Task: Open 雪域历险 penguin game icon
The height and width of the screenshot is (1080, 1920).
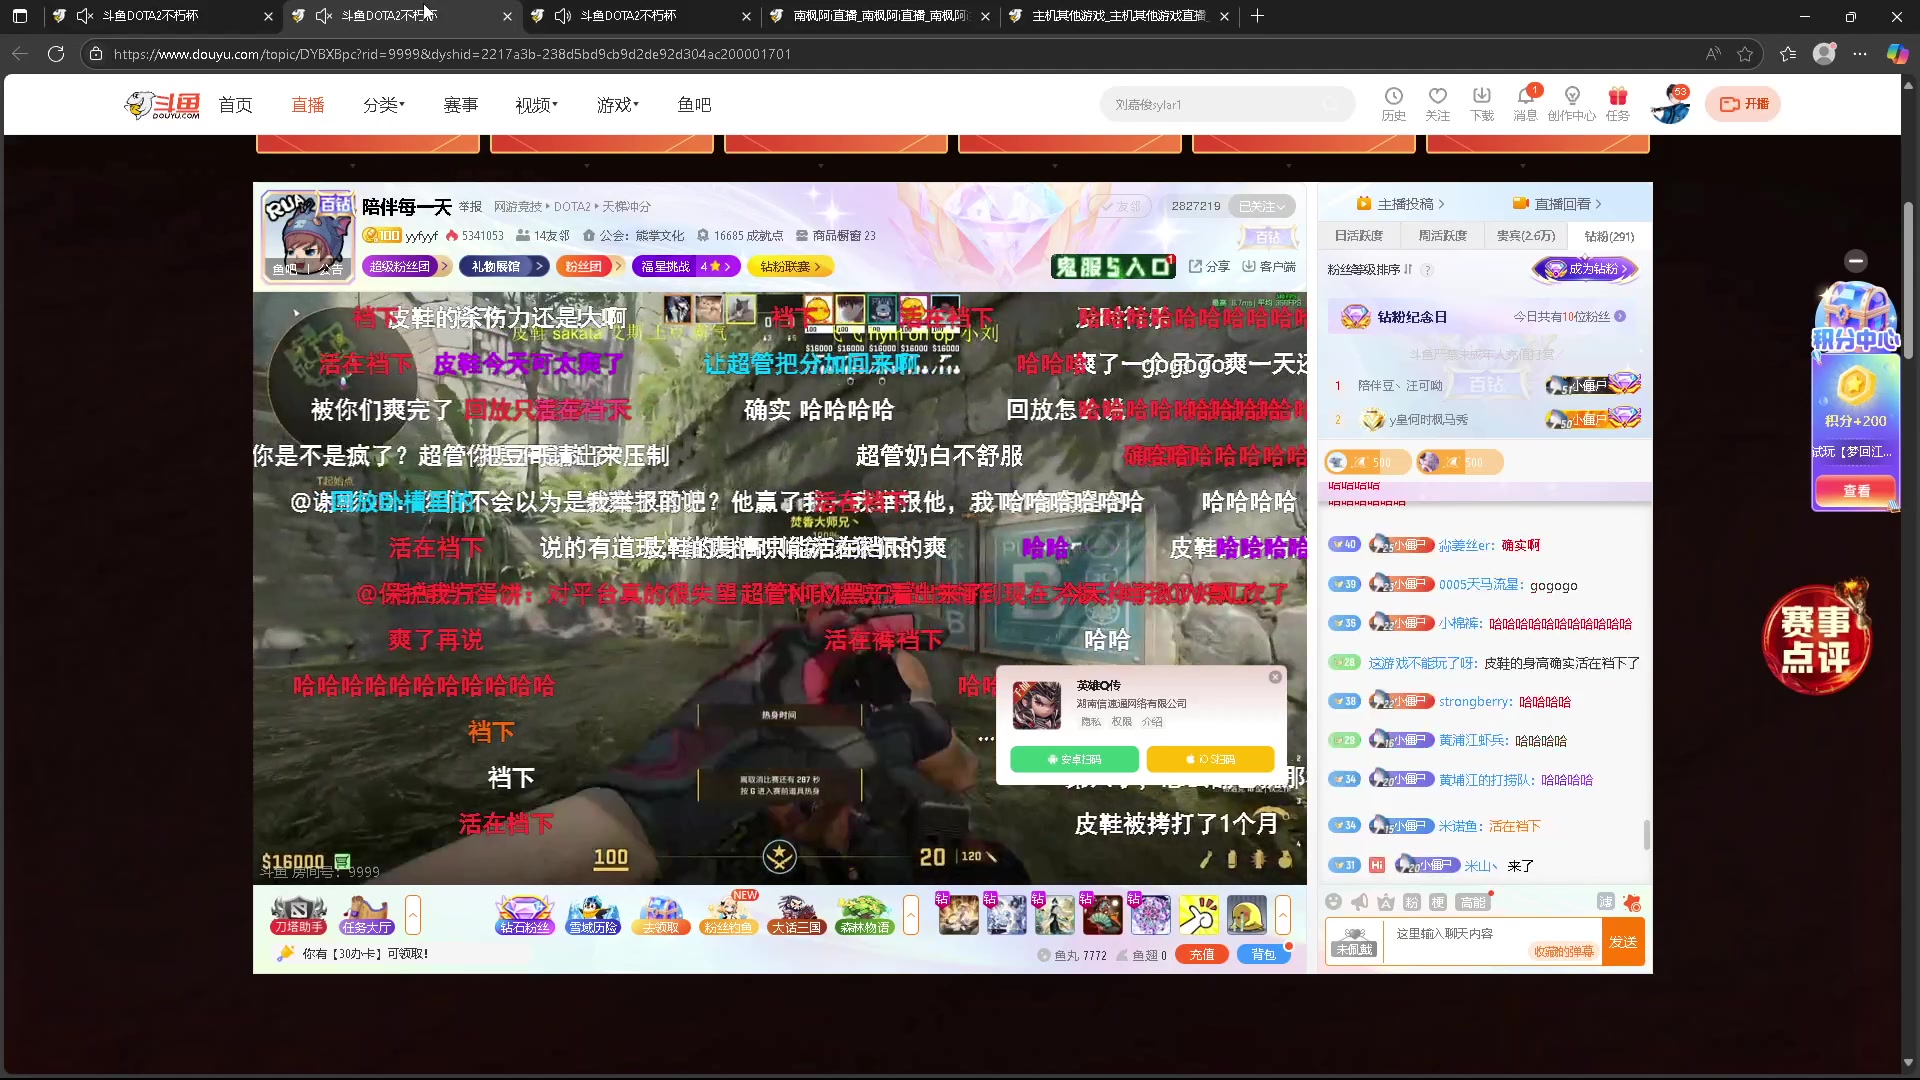Action: (593, 915)
